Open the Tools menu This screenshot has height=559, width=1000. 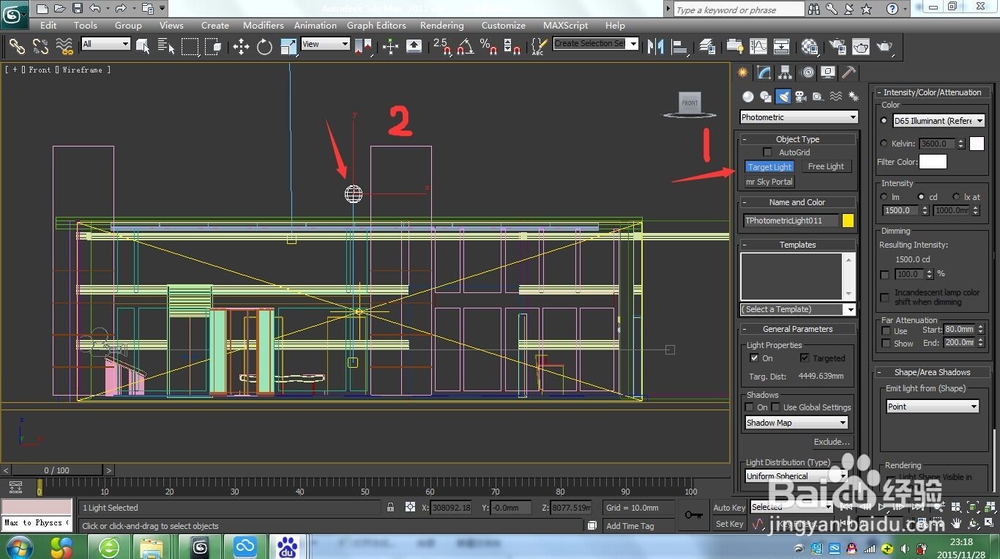point(85,25)
